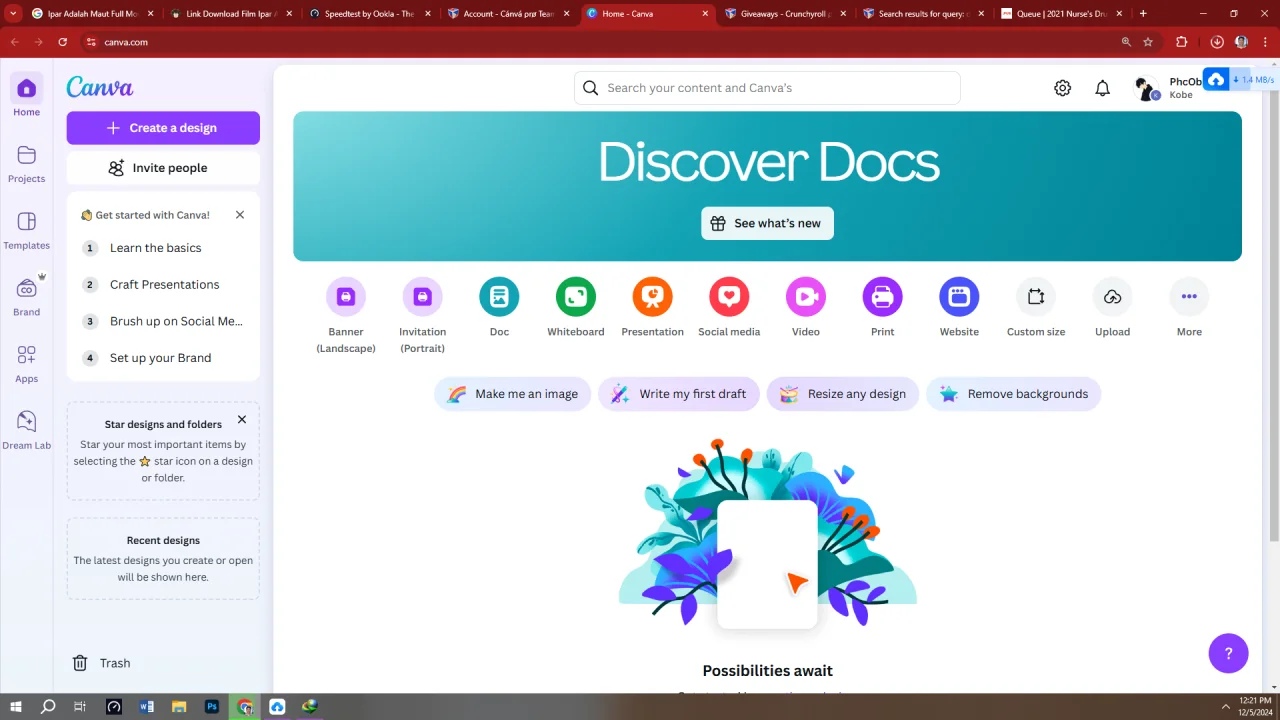Open the Home sidebar icon

[27, 89]
